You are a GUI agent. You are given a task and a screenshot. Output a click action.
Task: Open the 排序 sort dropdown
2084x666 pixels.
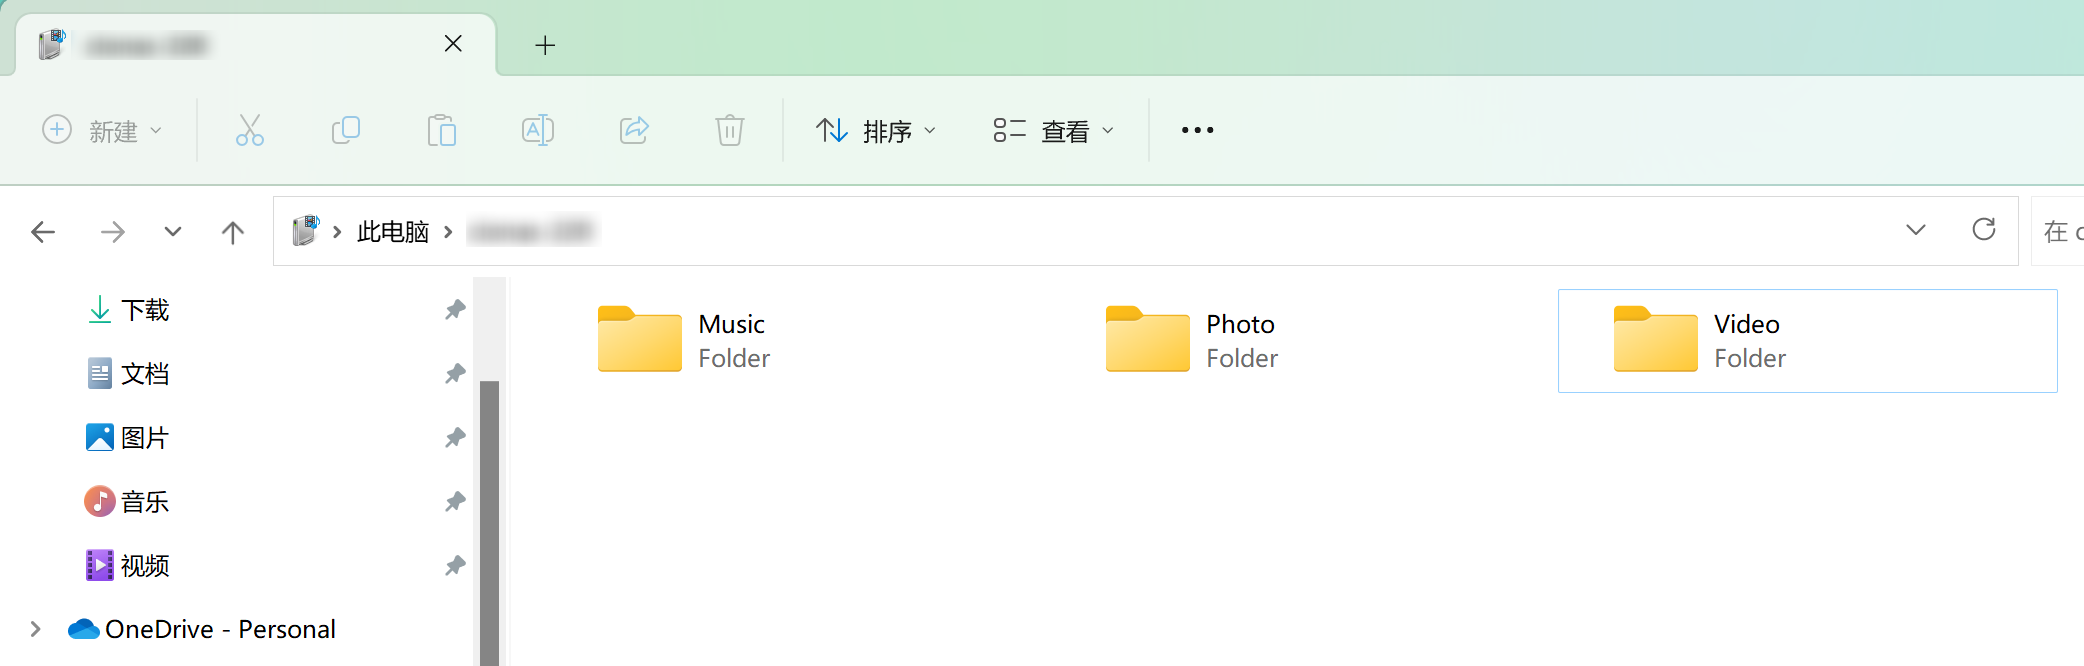(x=876, y=131)
